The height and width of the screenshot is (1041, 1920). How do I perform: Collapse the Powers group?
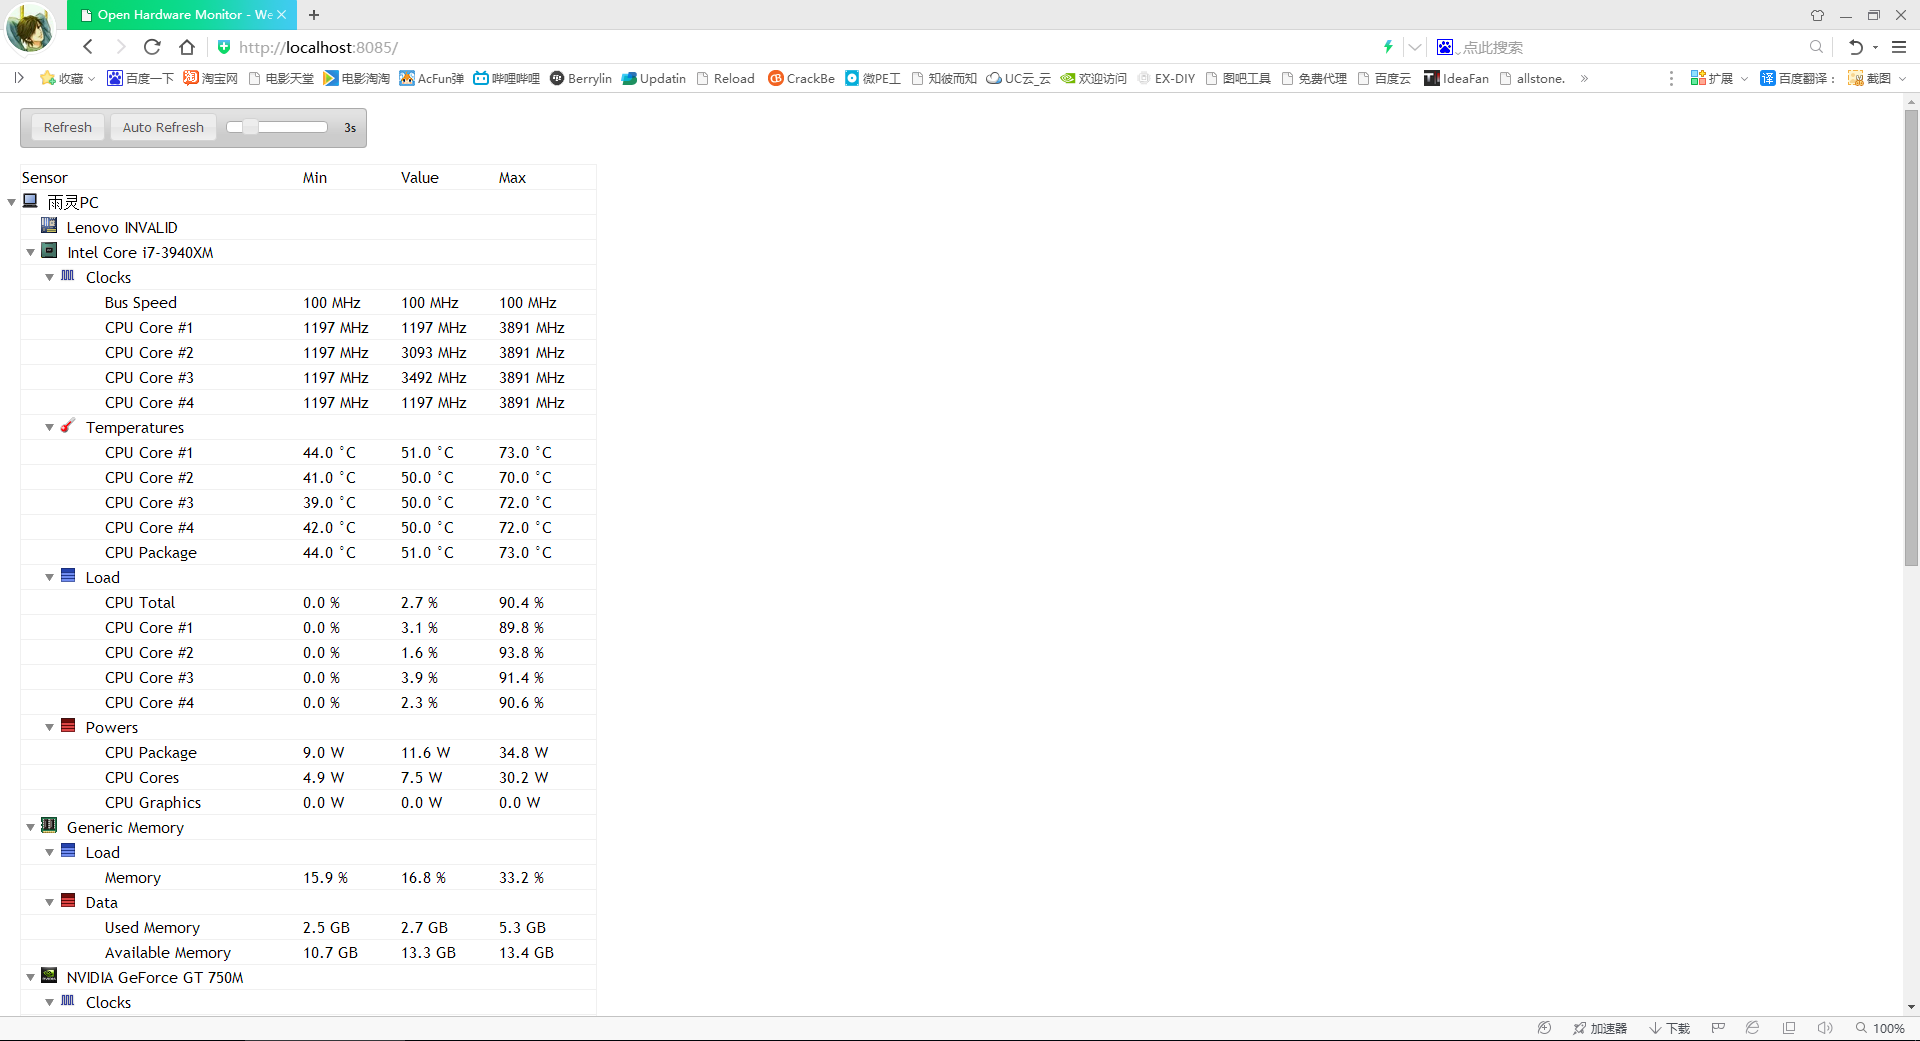pyautogui.click(x=49, y=727)
